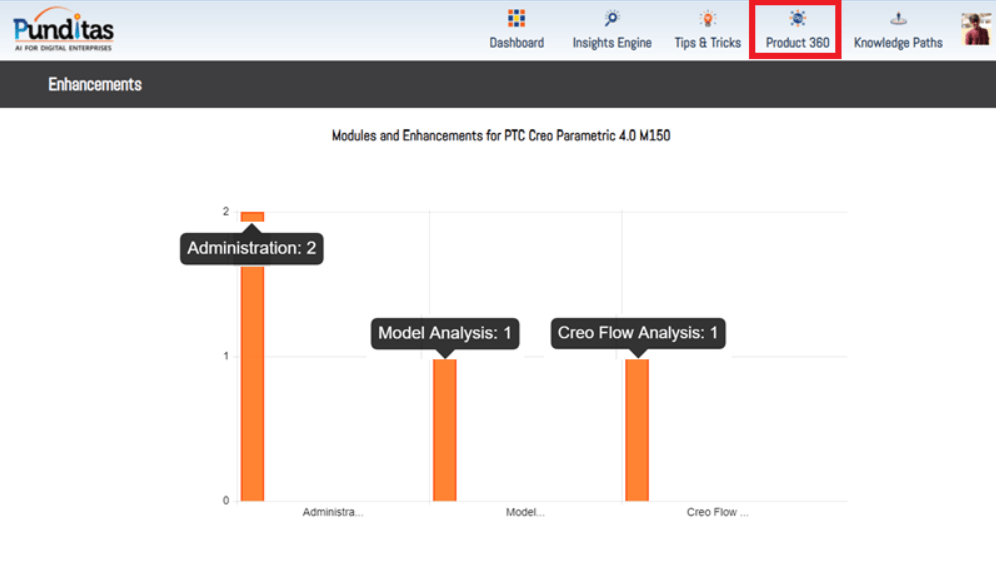Click the Enhancements page heading
This screenshot has height=561, width=996.
point(95,85)
